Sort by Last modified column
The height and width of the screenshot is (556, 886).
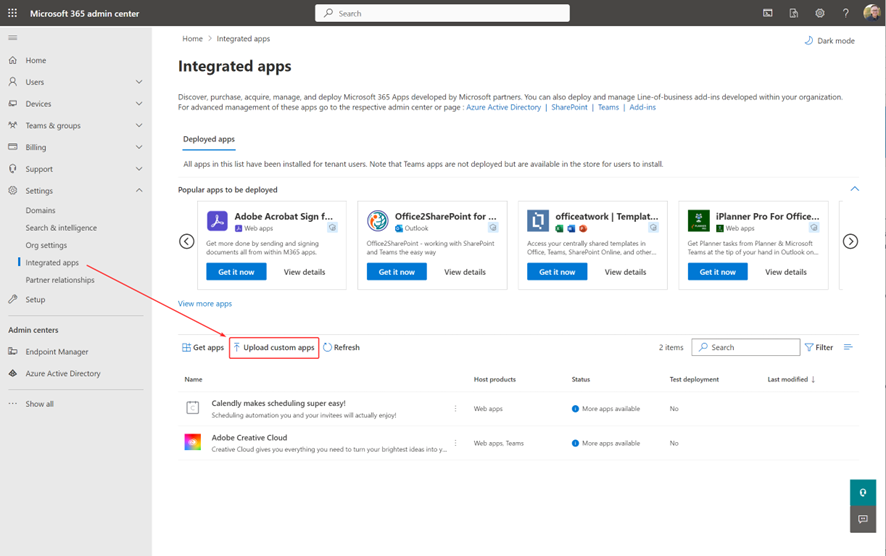pos(791,379)
